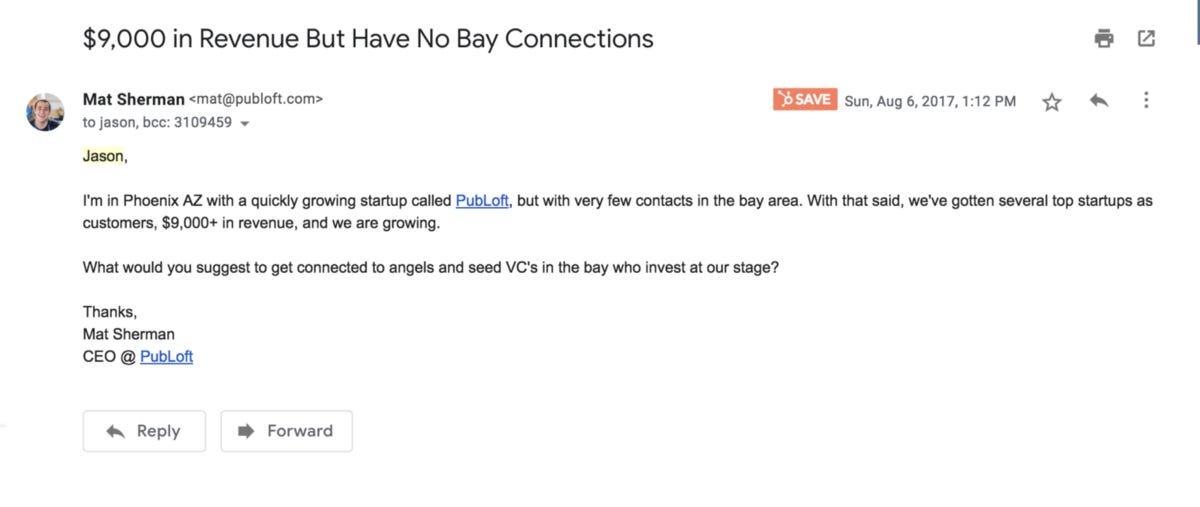
Task: Click the HubSpot SAVE button
Action: (x=805, y=99)
